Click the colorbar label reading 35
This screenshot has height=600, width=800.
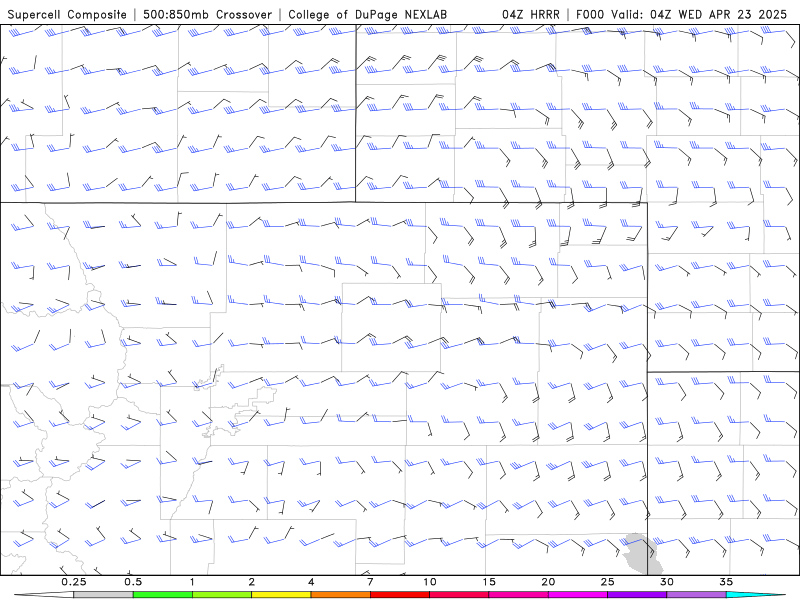coord(726,582)
